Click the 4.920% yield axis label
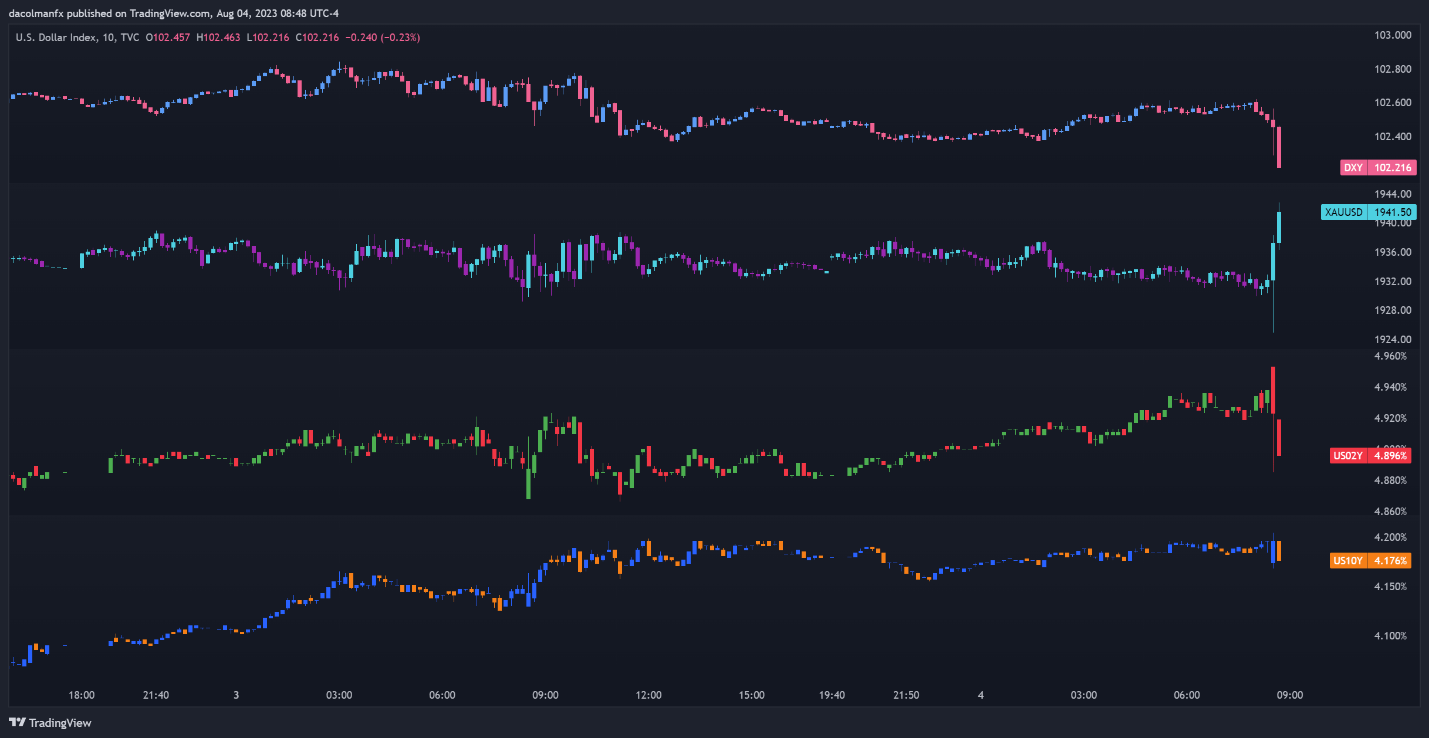Viewport: 1429px width, 738px height. pyautogui.click(x=1391, y=418)
